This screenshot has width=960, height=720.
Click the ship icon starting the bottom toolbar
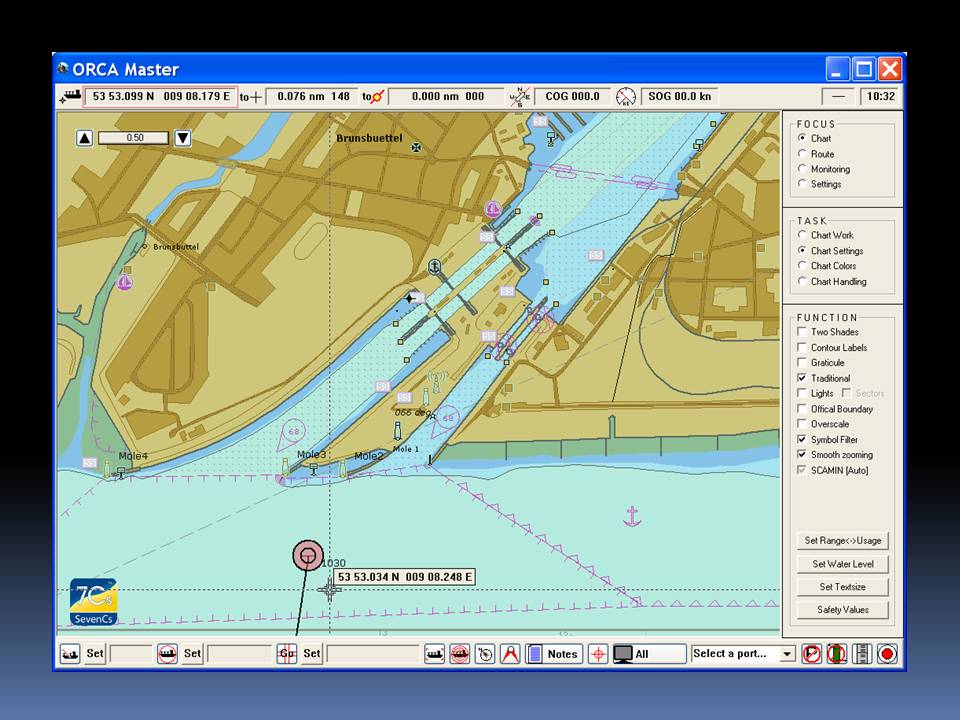(x=70, y=654)
